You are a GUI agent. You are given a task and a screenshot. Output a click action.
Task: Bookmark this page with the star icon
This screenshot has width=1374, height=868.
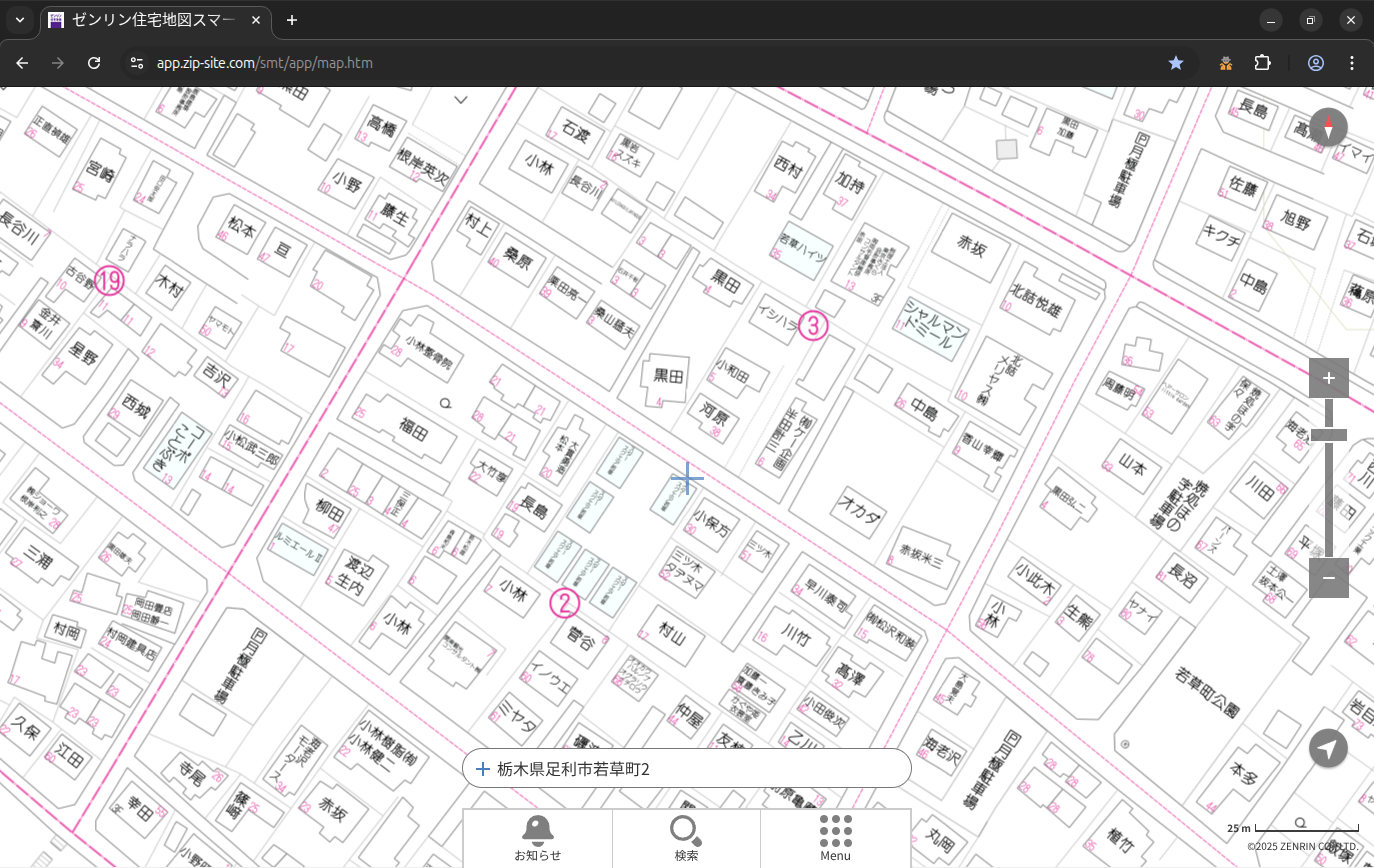point(1176,63)
